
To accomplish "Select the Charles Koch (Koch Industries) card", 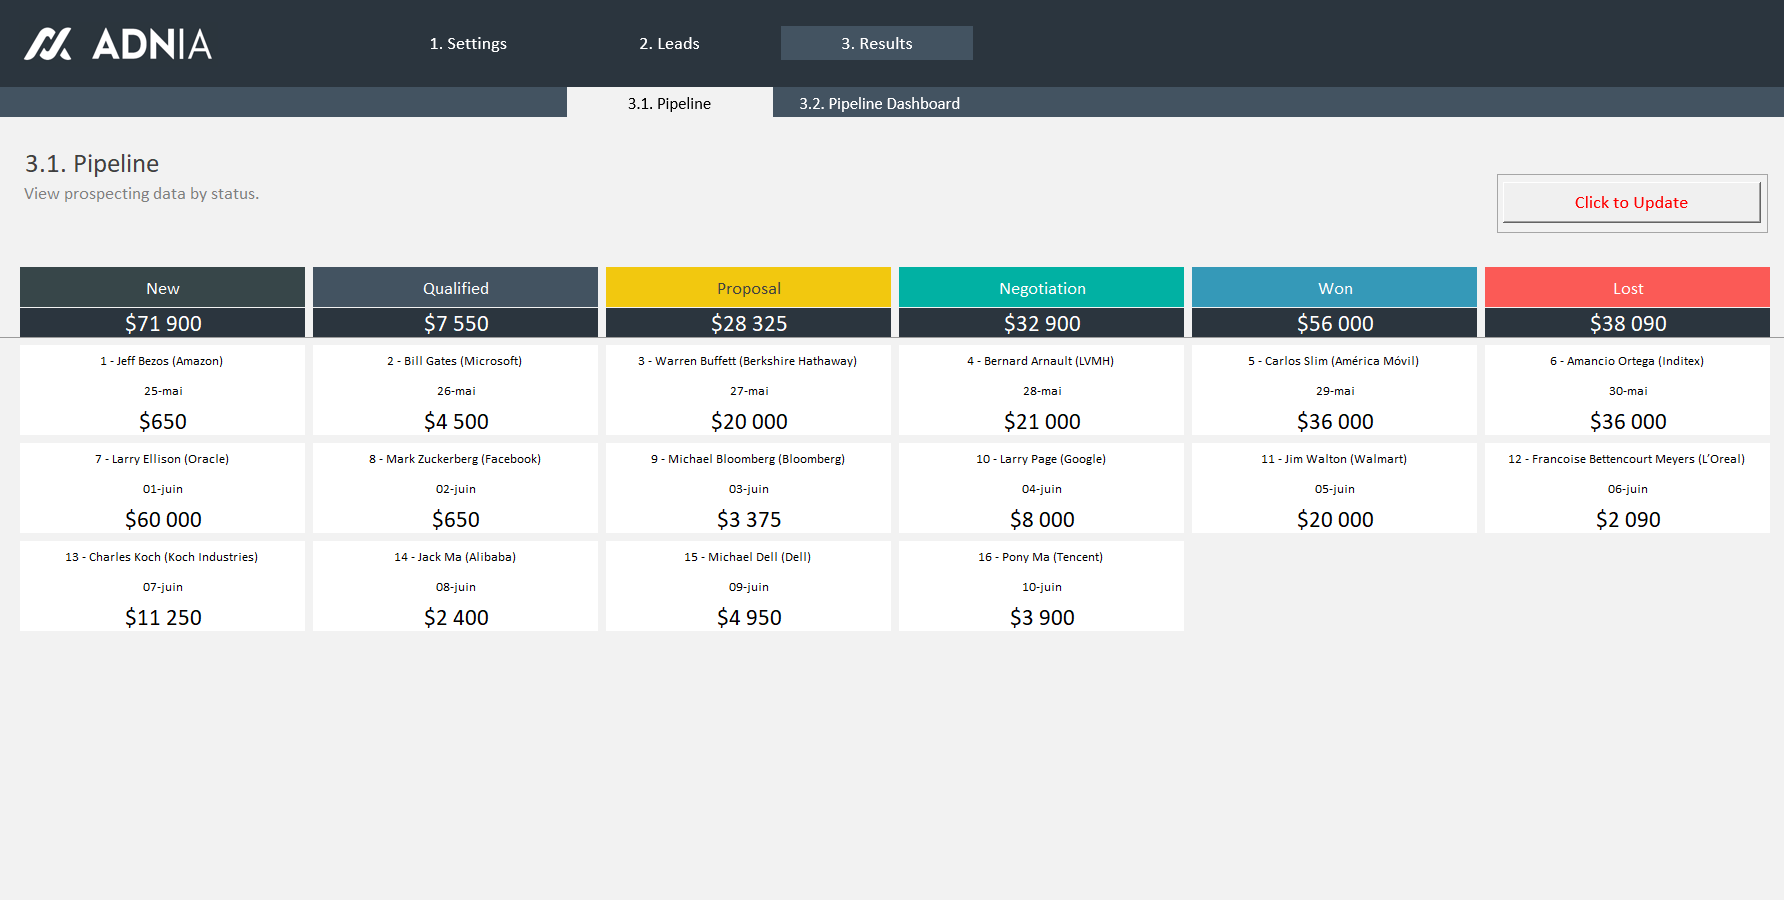I will pyautogui.click(x=162, y=586).
